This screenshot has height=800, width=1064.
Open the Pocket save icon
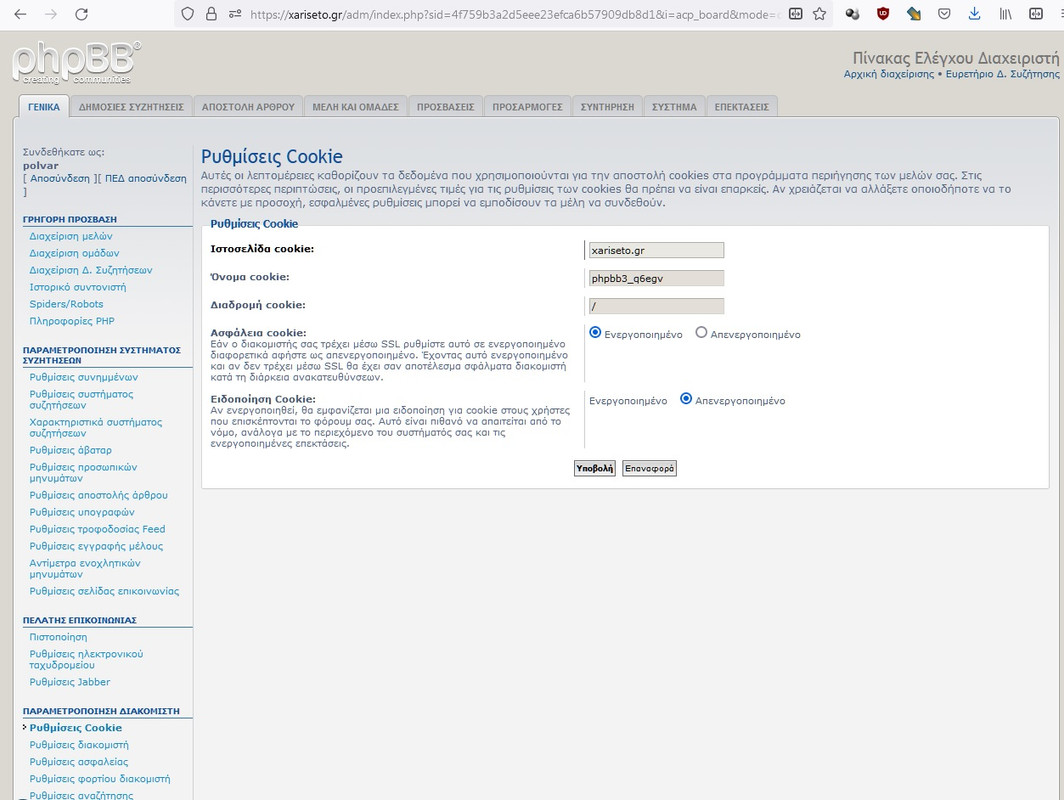tap(944, 14)
